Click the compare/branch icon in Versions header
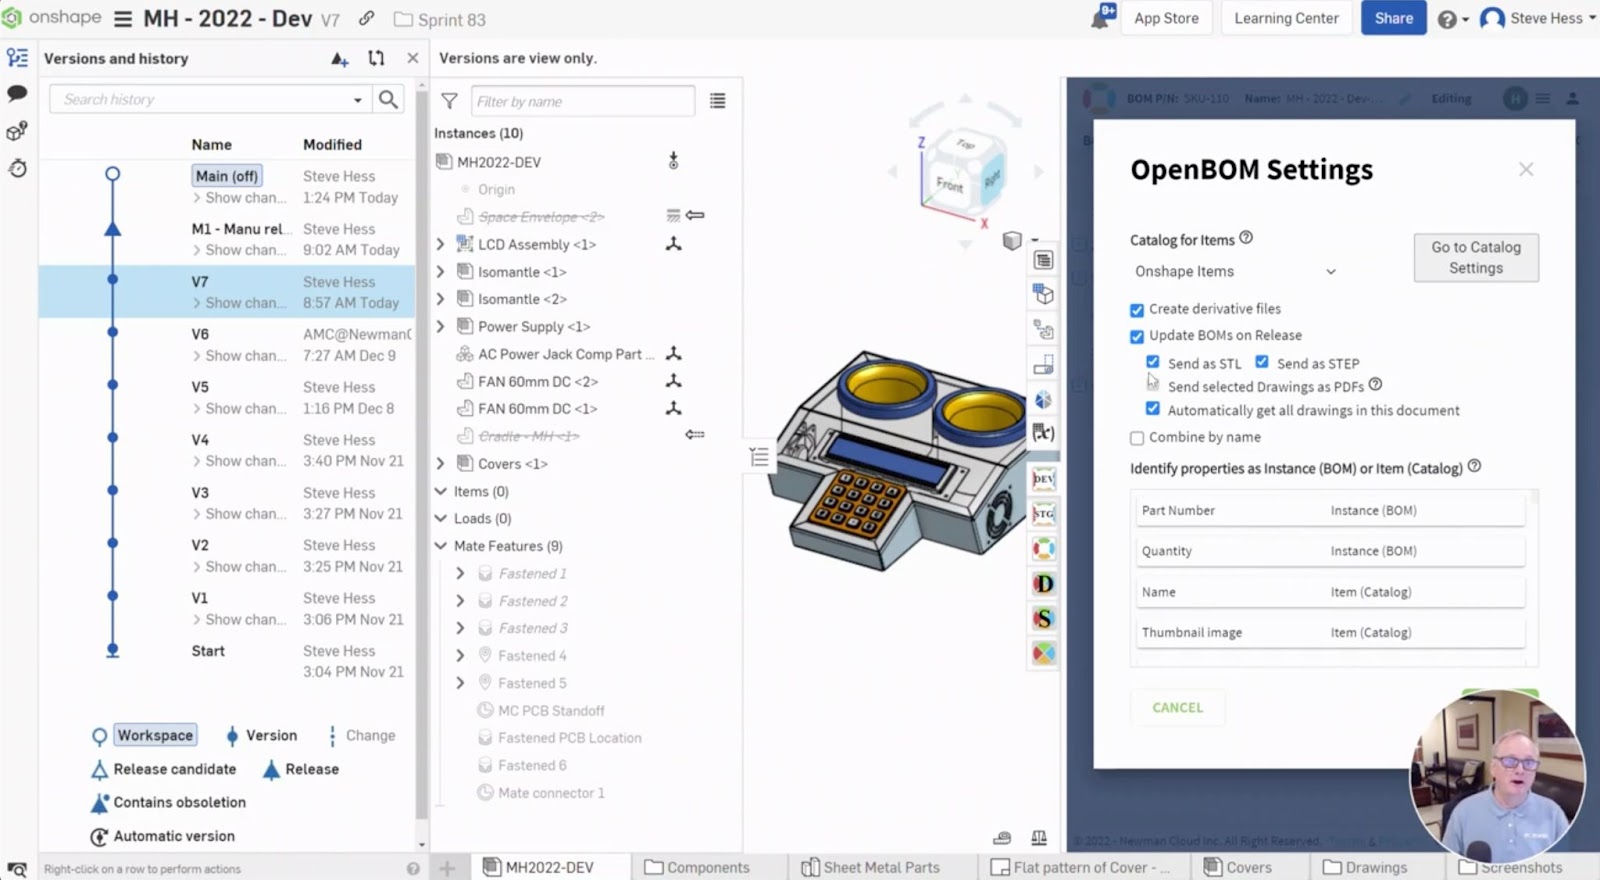Image resolution: width=1600 pixels, height=880 pixels. click(376, 58)
